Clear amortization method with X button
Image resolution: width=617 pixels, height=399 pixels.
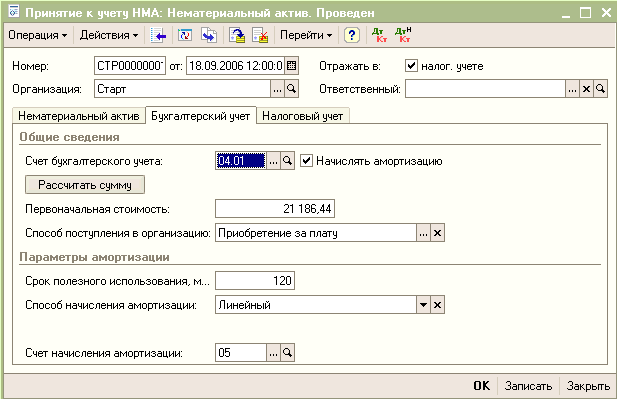[x=437, y=305]
